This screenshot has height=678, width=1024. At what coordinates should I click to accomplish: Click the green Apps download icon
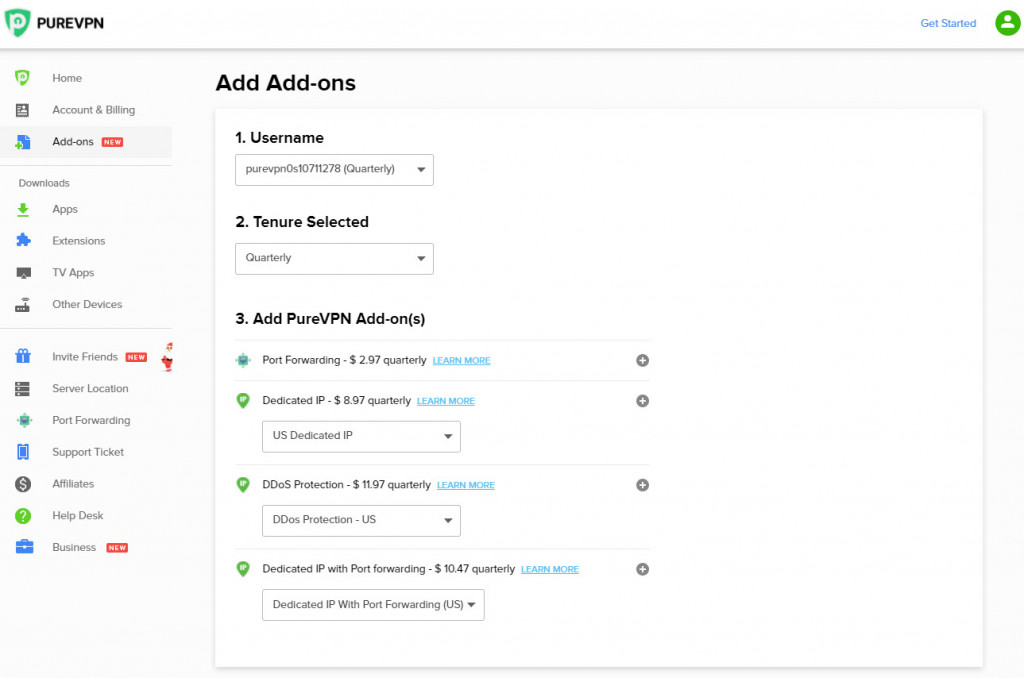[x=23, y=209]
